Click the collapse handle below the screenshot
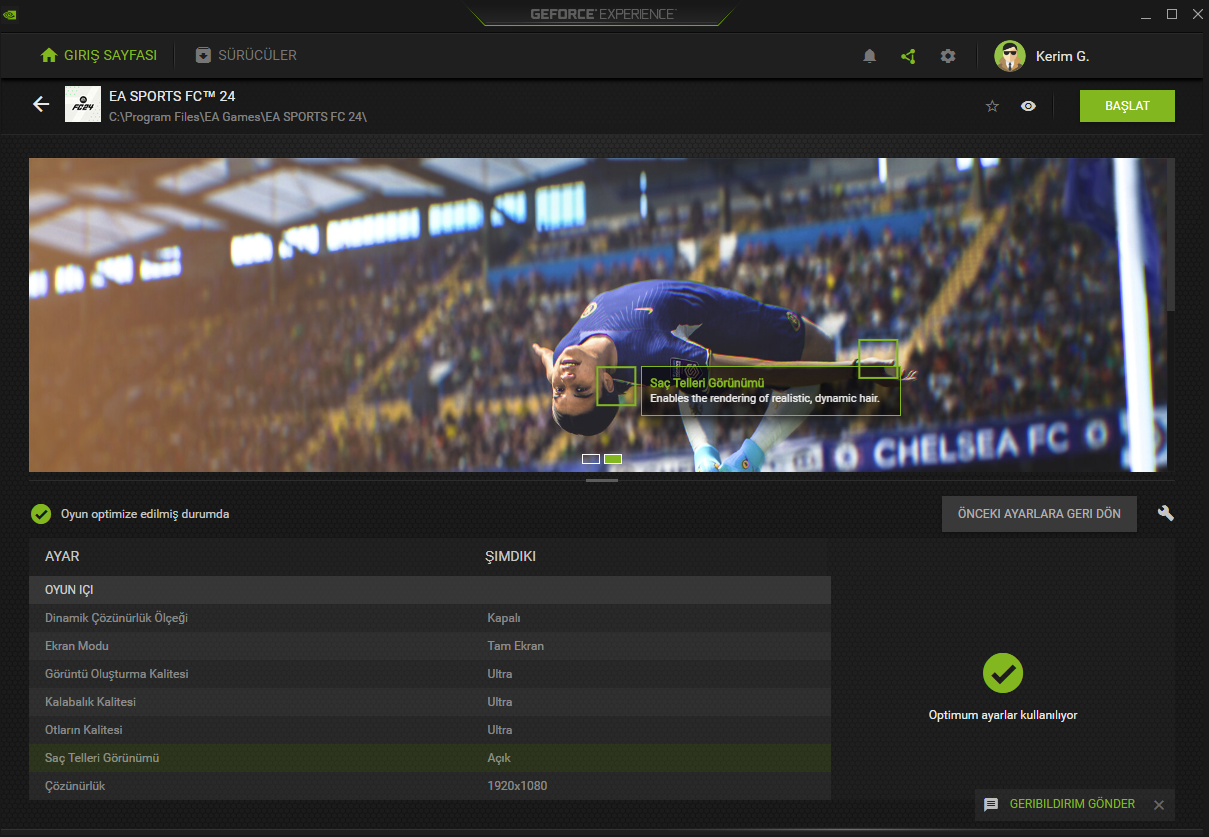1209x837 pixels. (x=602, y=480)
